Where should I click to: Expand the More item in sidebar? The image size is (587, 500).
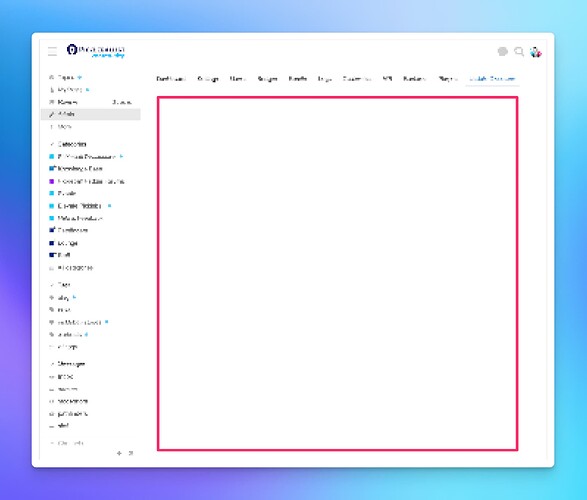[60, 127]
